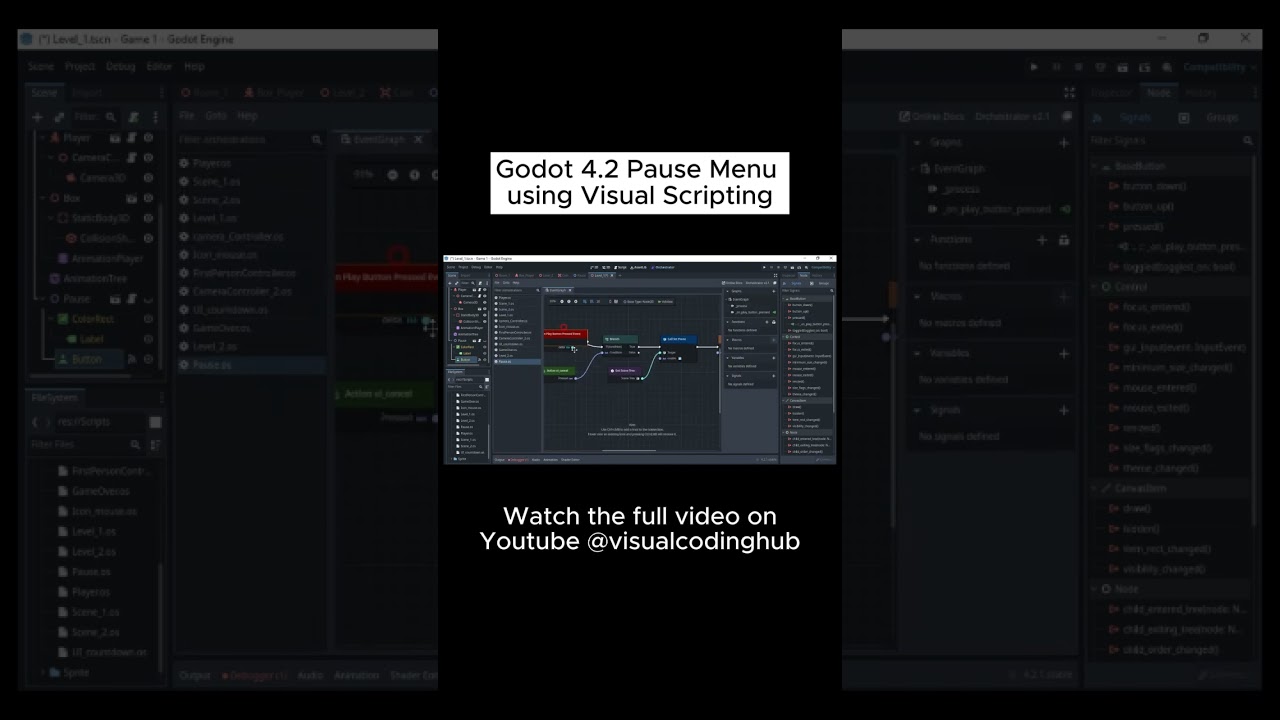The height and width of the screenshot is (720, 1280).
Task: Toggle visibility of the Pause node
Action: (148, 299)
